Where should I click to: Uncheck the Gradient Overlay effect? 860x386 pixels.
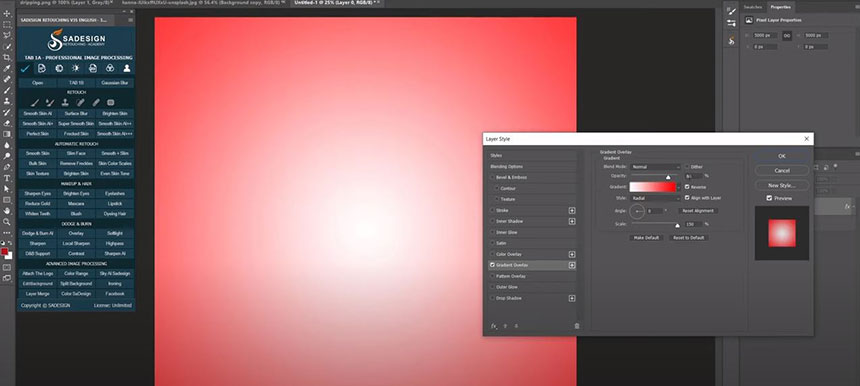click(x=493, y=265)
